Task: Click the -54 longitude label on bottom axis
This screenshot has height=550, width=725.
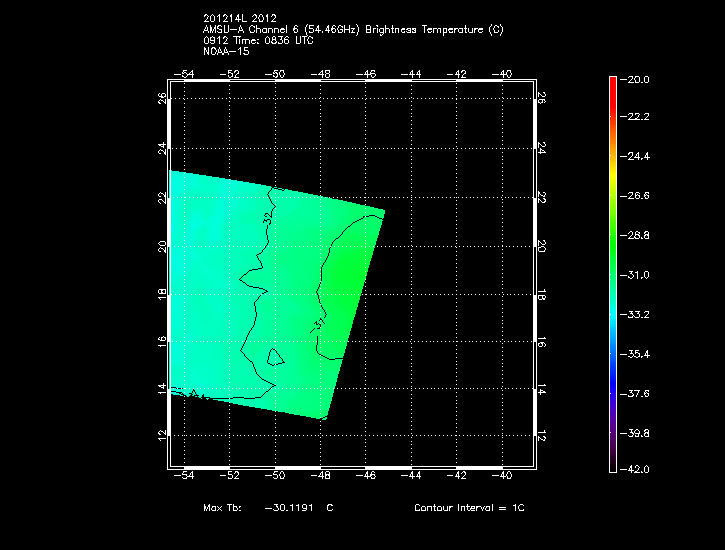Action: pyautogui.click(x=184, y=477)
